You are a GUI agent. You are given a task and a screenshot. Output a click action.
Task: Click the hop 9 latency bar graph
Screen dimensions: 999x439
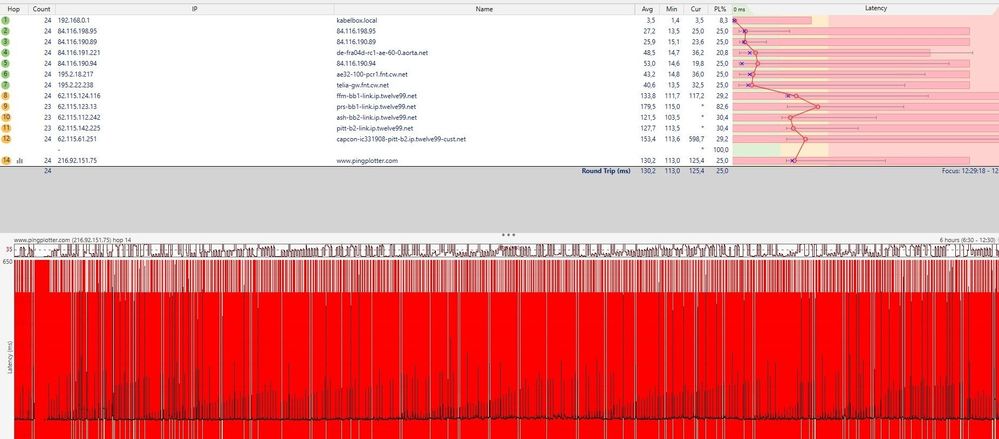point(865,106)
